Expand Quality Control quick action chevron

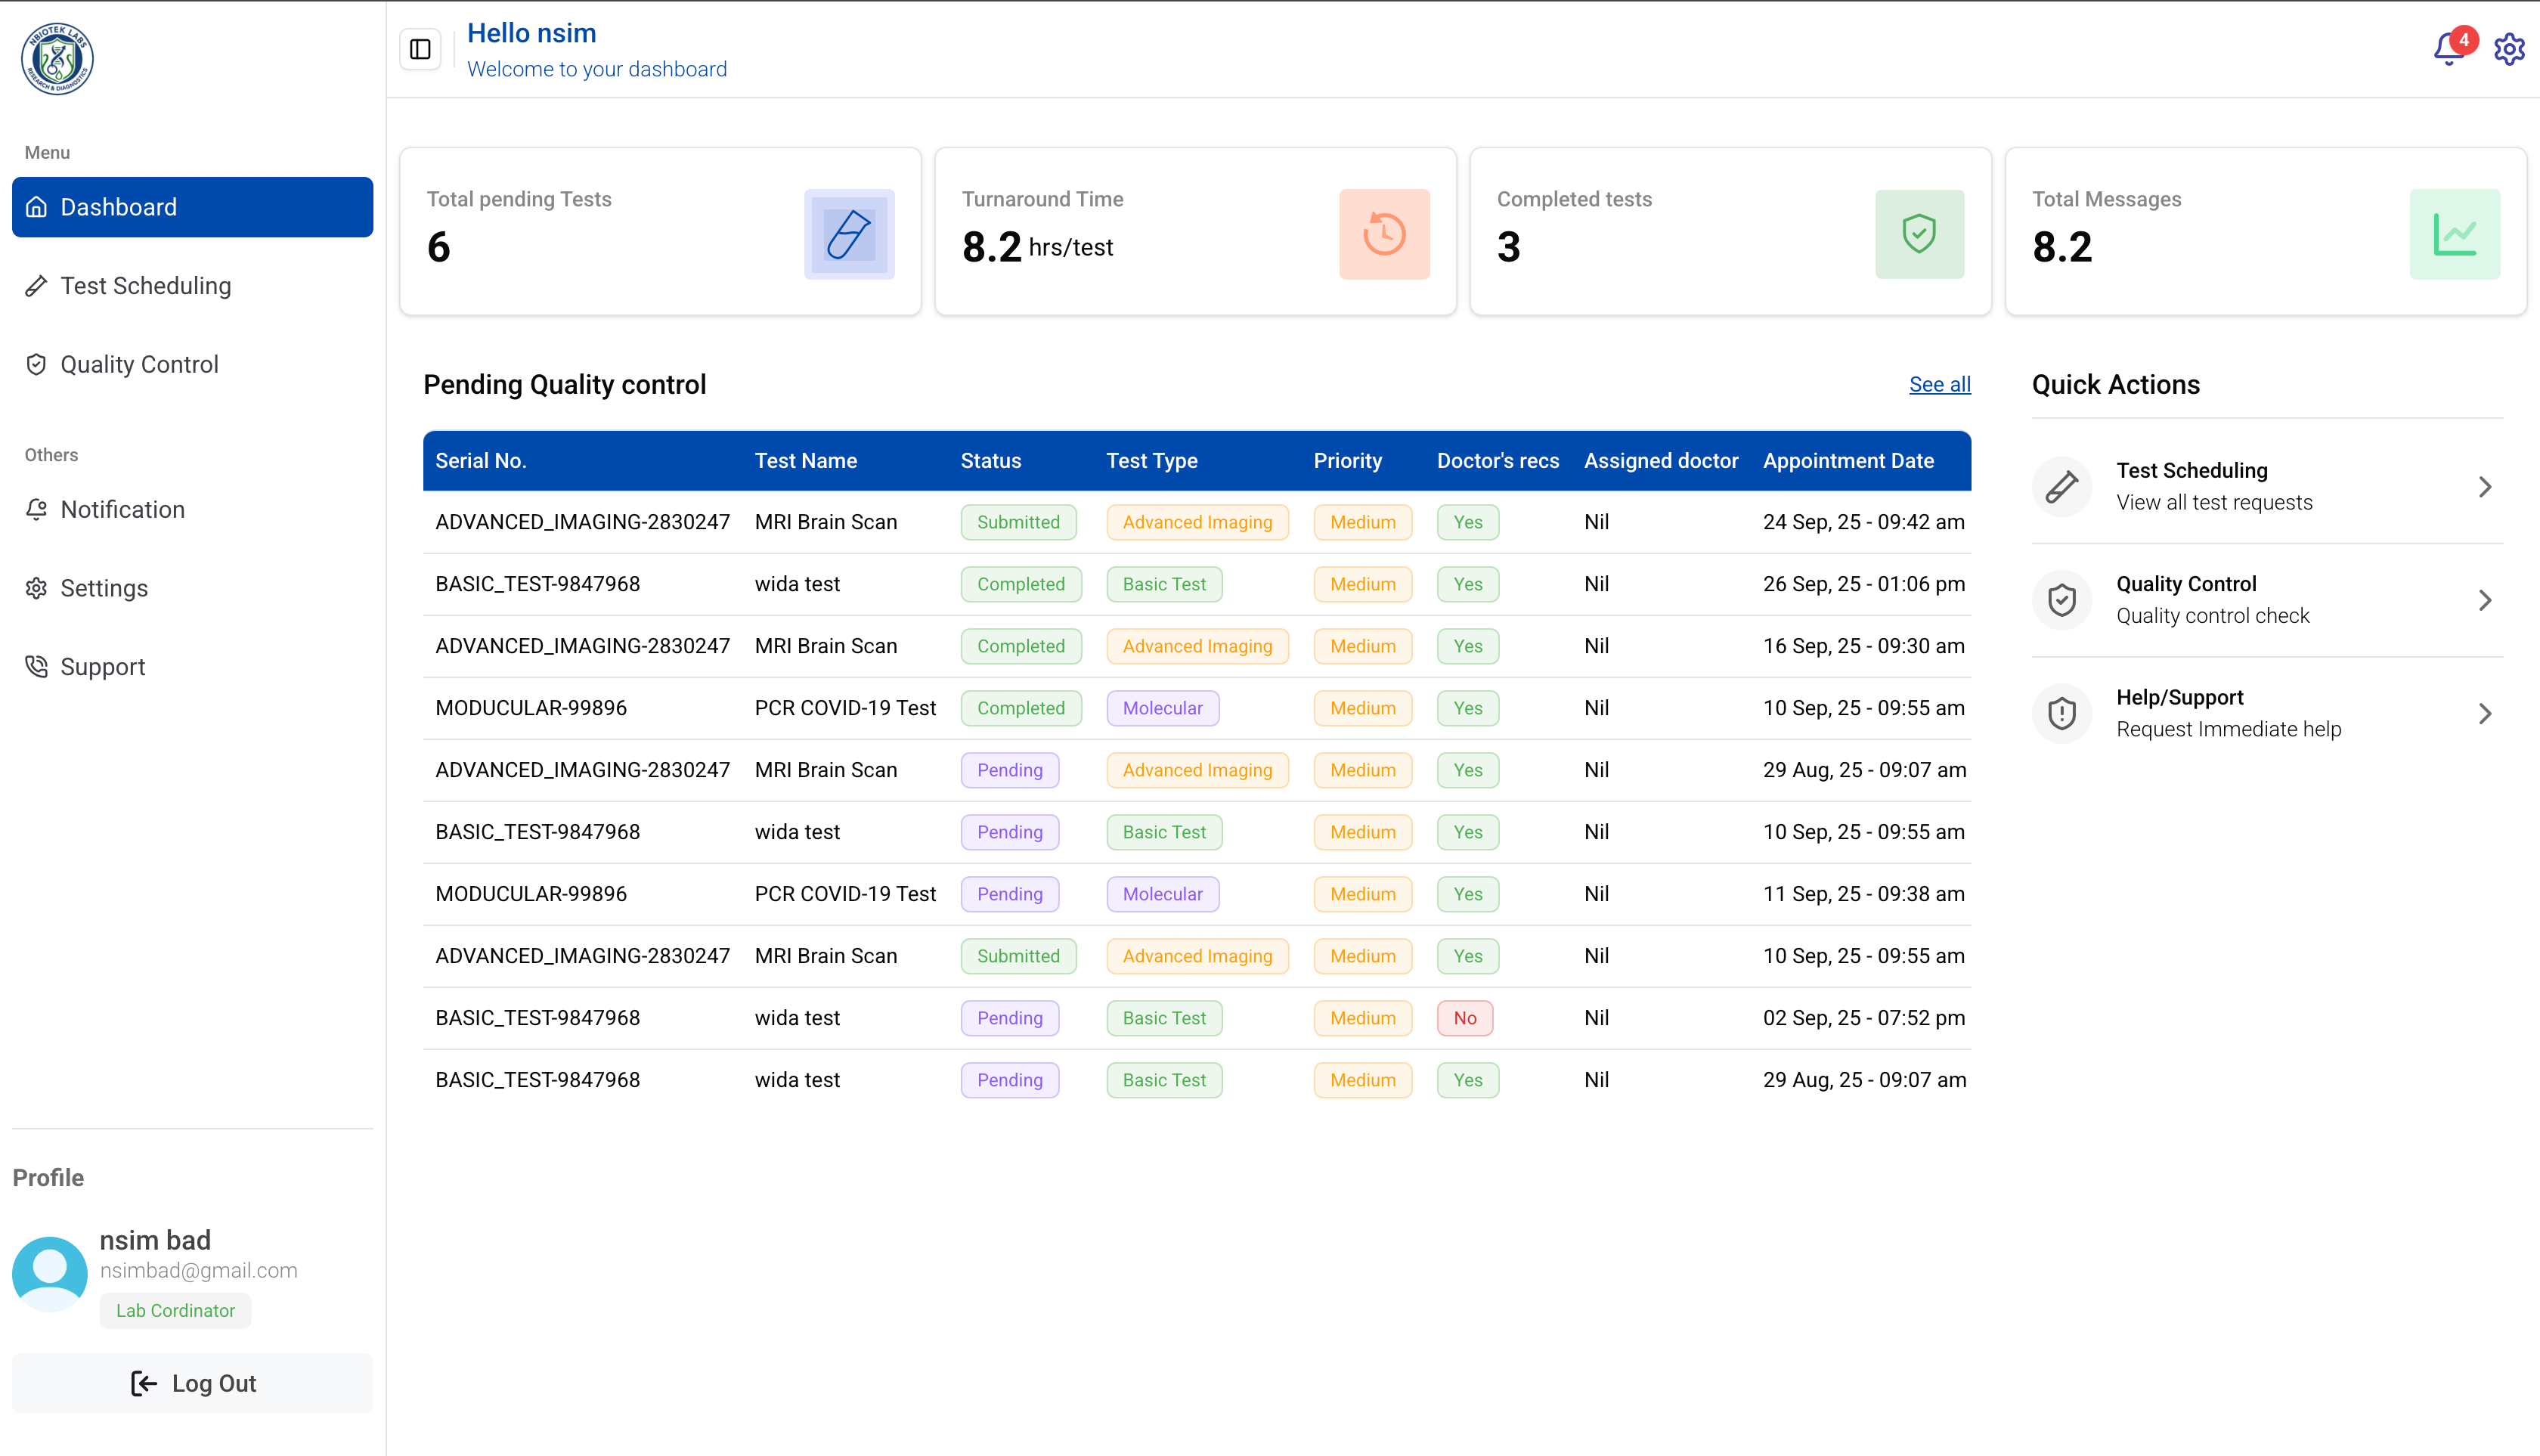[x=2485, y=600]
